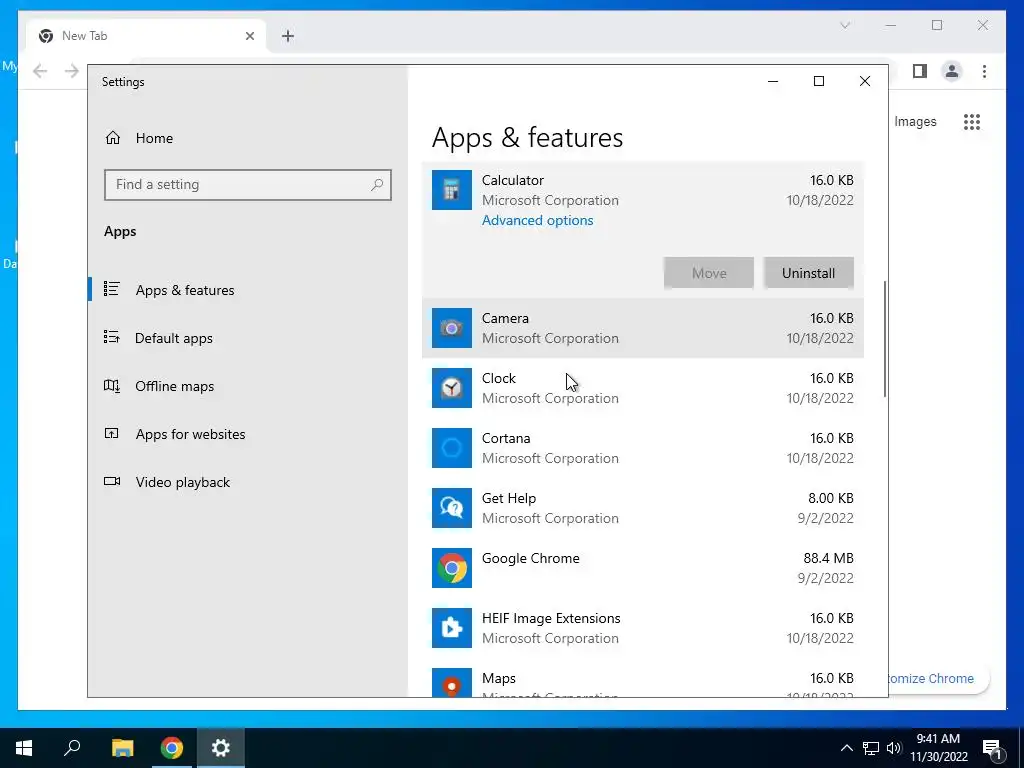Click the Get Help app icon
The width and height of the screenshot is (1024, 768).
pyautogui.click(x=451, y=508)
